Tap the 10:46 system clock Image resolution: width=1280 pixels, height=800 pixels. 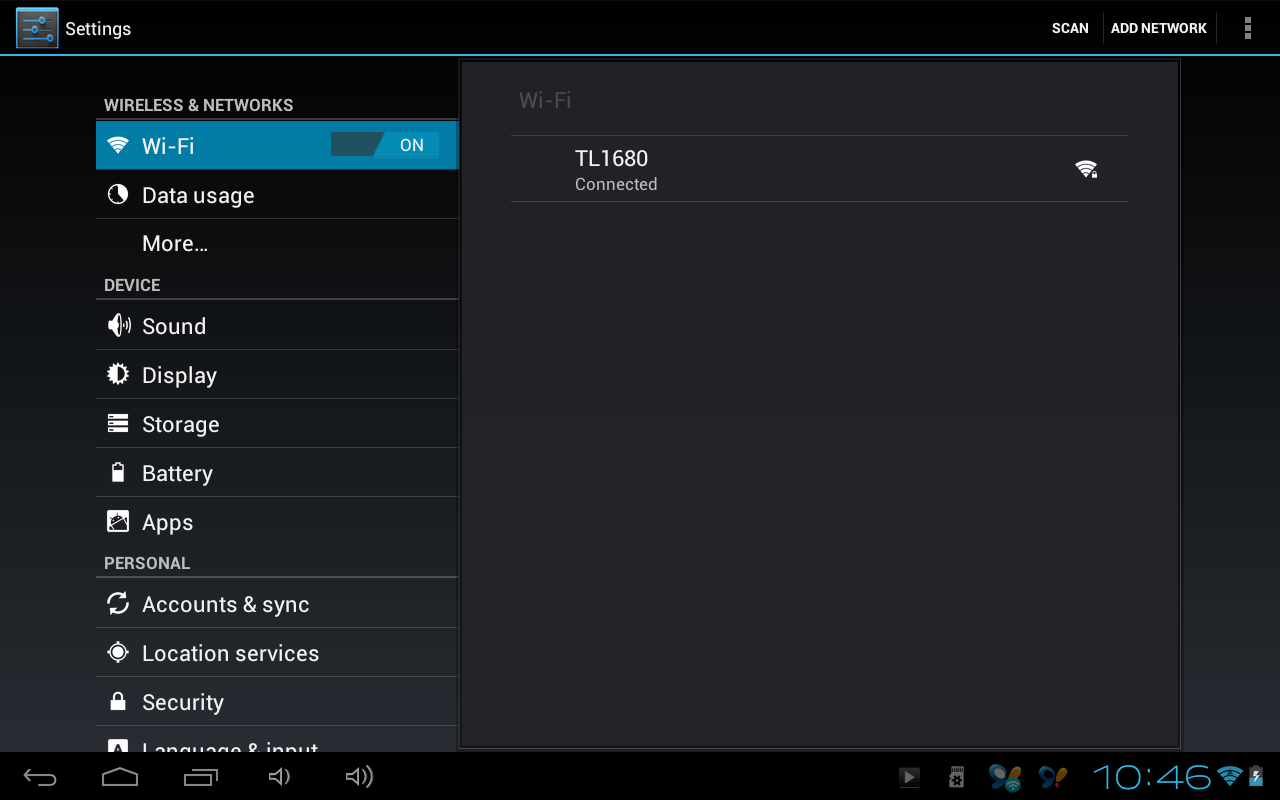point(1152,777)
